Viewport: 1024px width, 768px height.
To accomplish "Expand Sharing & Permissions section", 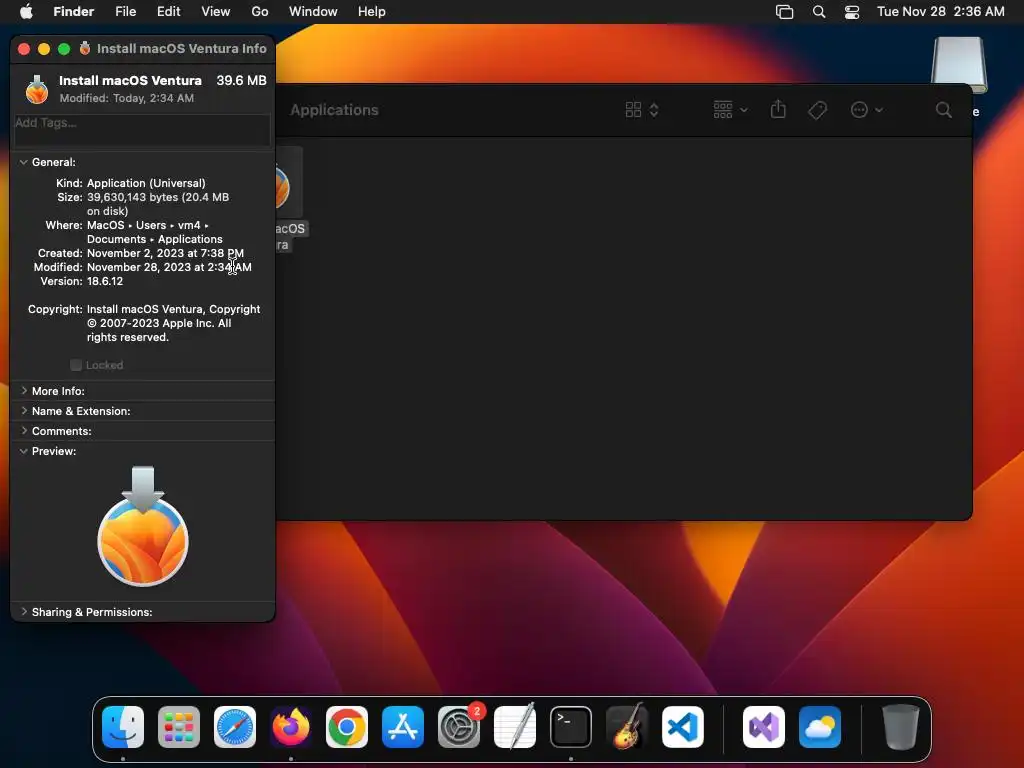I will 24,612.
